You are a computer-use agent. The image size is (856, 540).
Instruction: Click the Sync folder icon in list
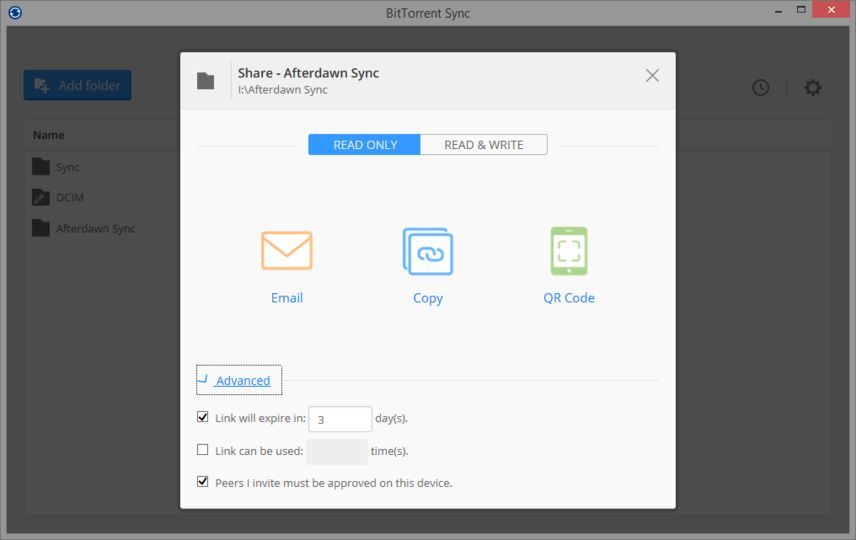click(41, 167)
